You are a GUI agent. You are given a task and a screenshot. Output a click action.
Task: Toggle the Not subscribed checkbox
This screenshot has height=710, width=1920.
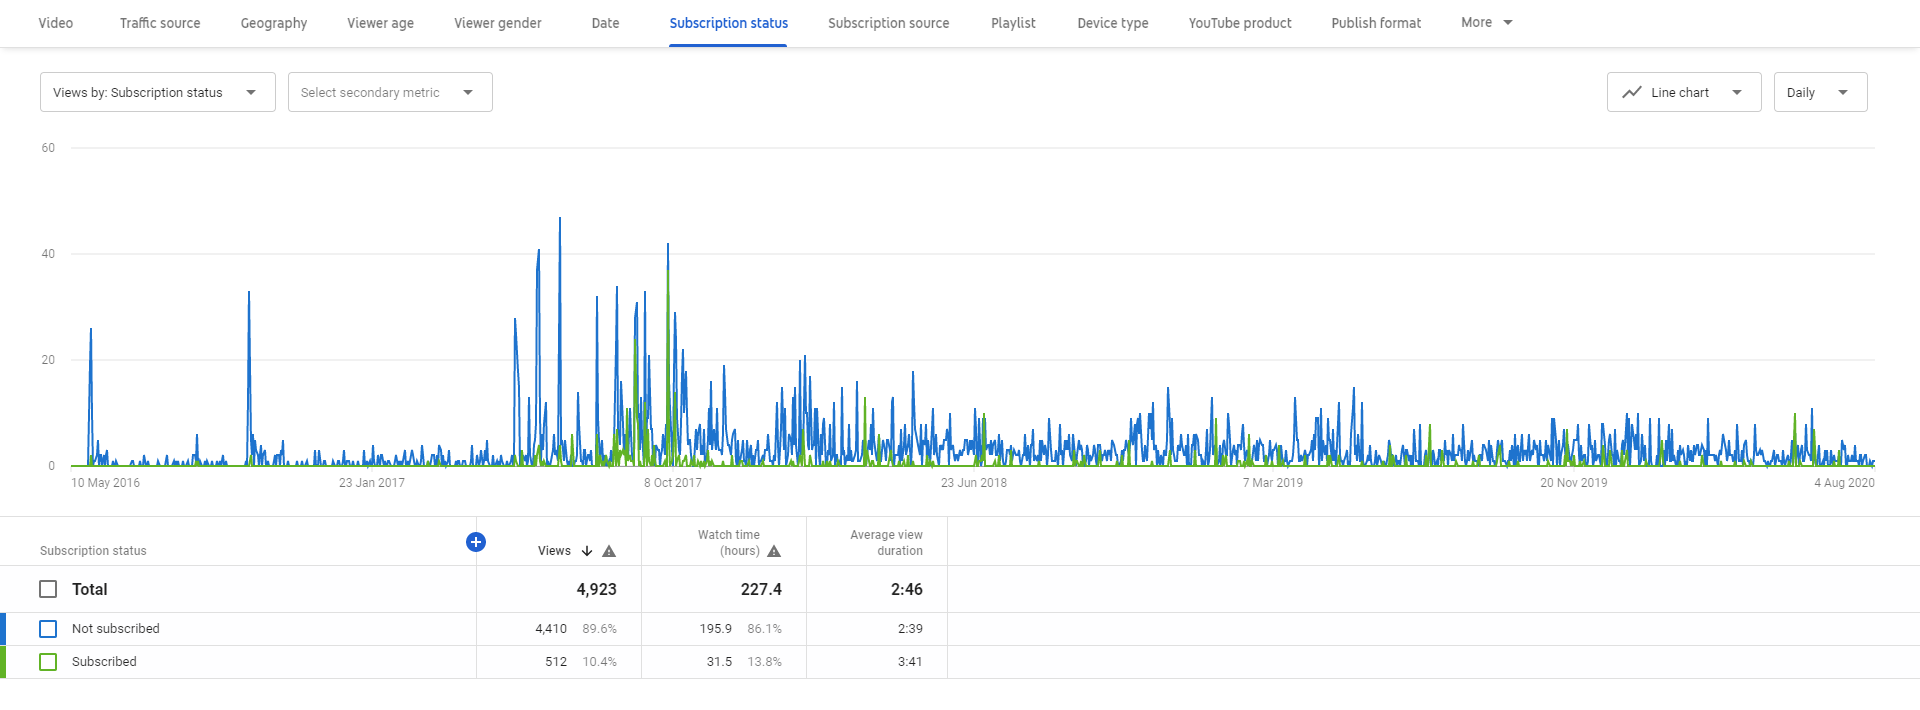[48, 629]
